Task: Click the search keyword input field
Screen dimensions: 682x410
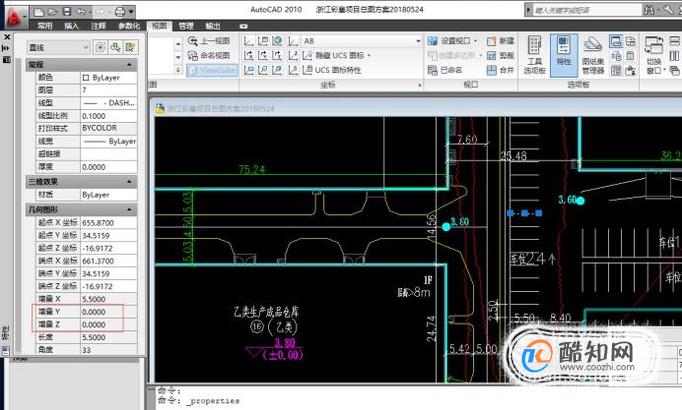Action: (x=588, y=10)
